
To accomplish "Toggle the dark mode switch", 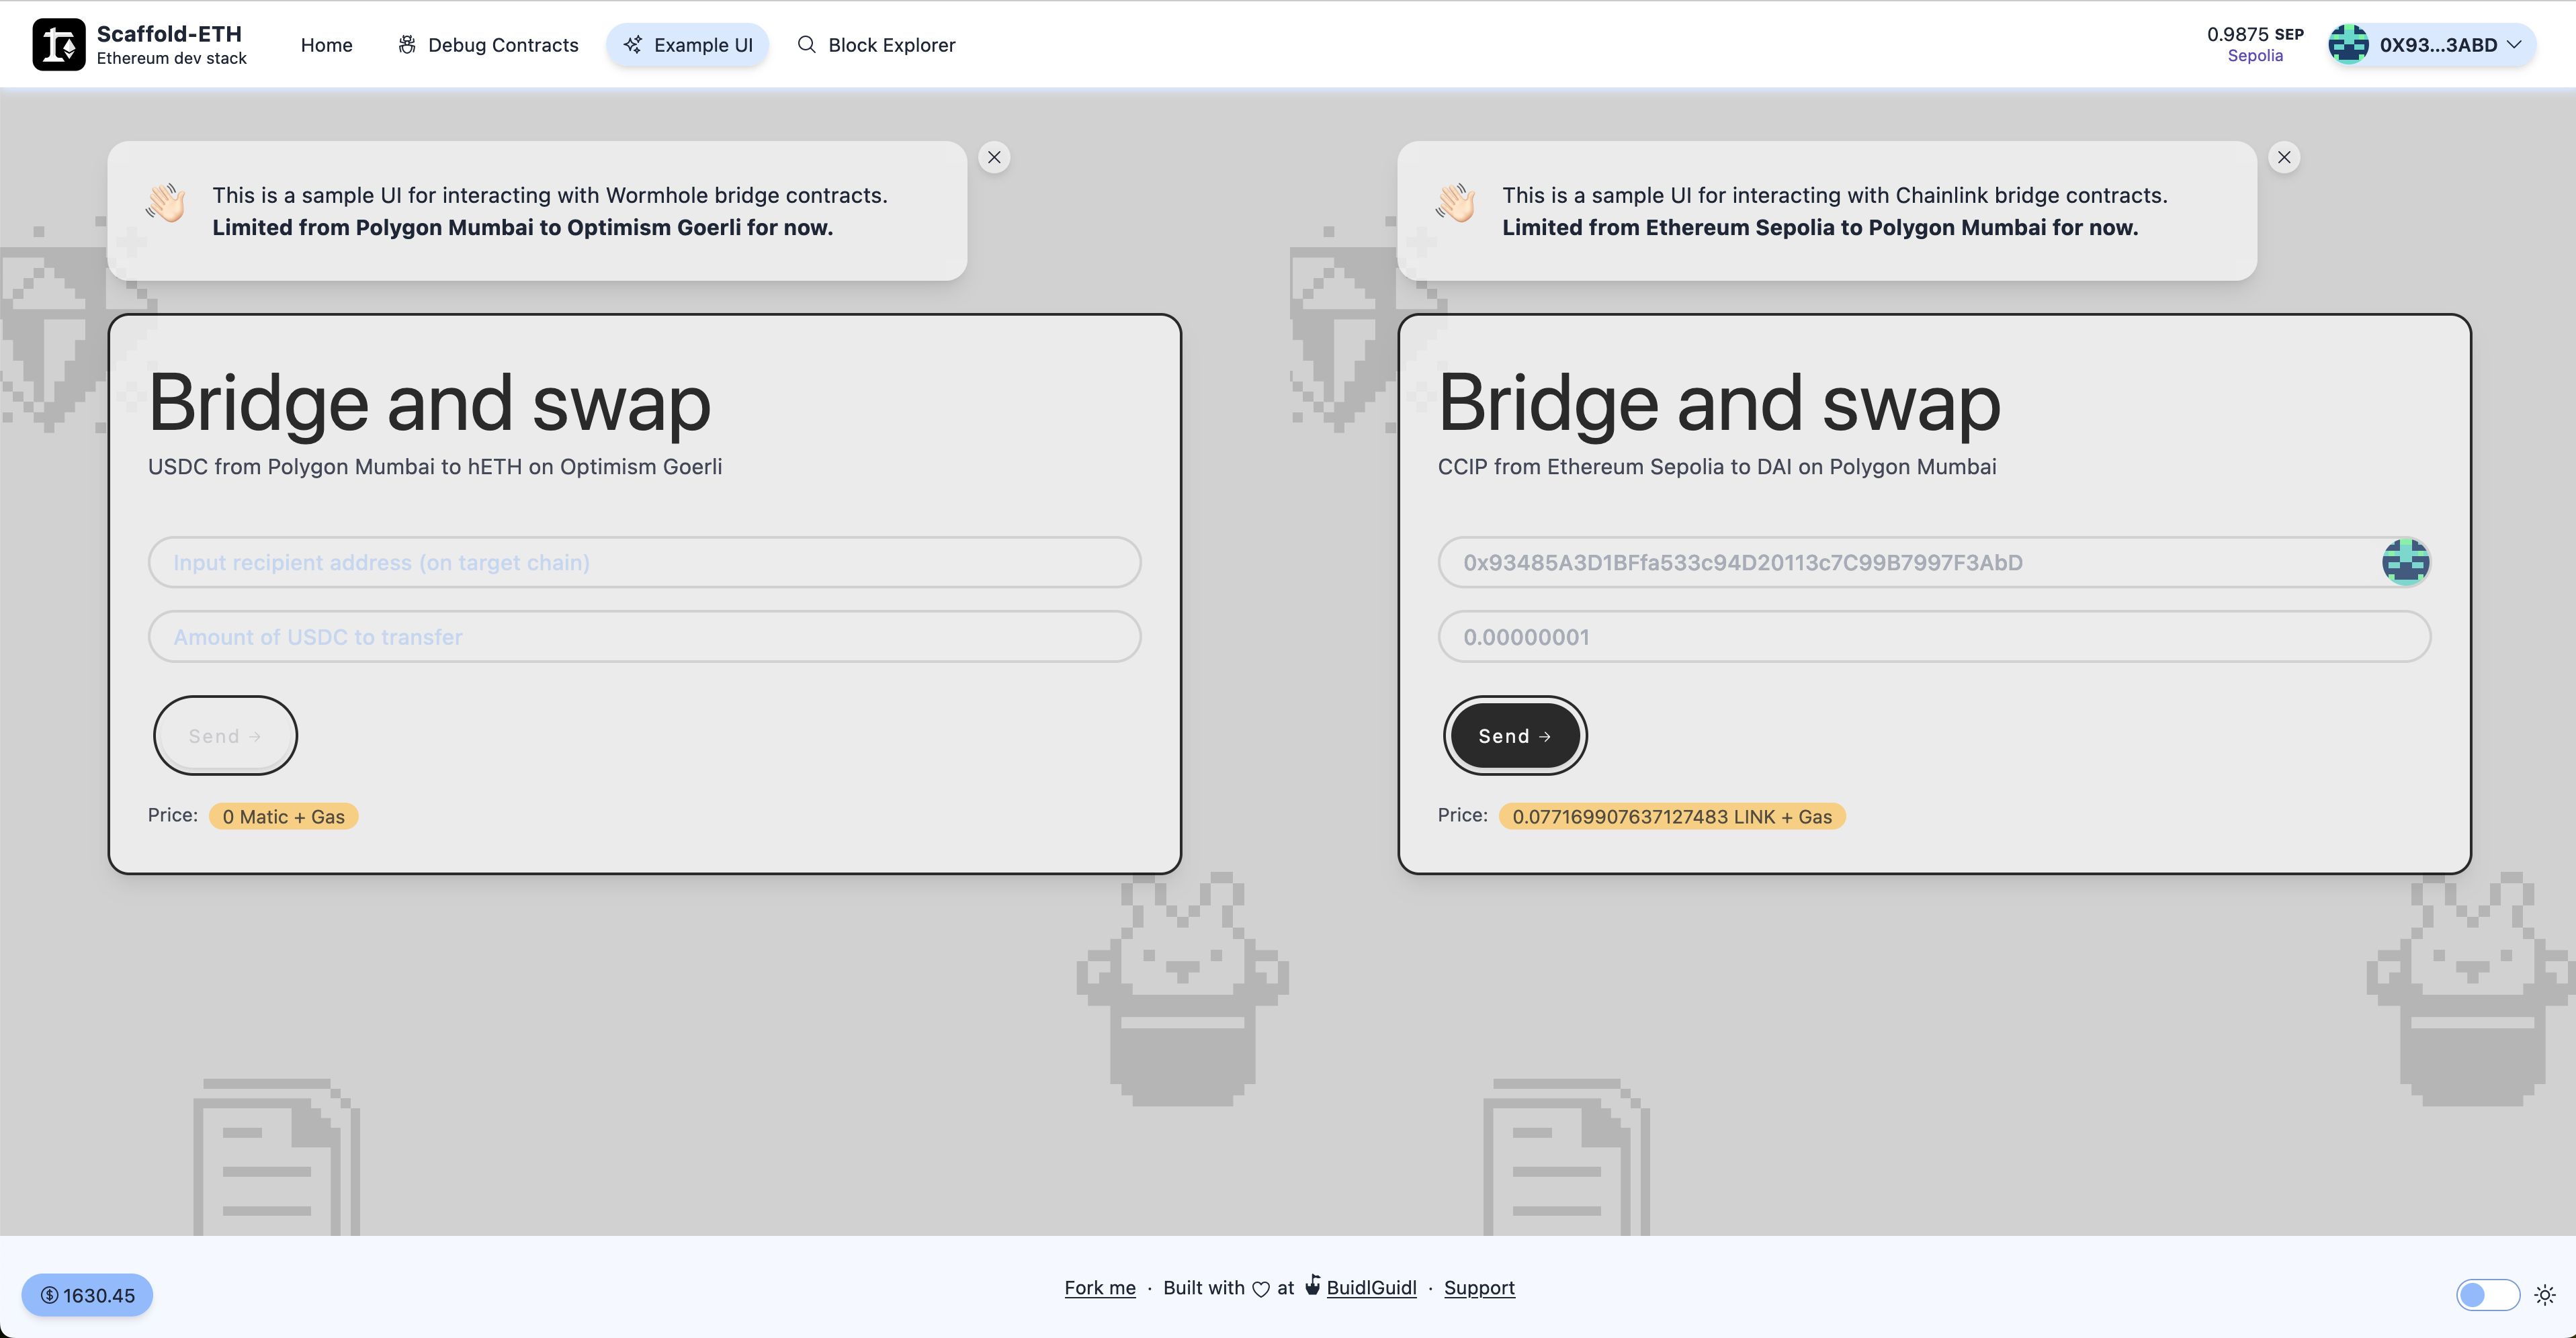I will click(x=2488, y=1295).
